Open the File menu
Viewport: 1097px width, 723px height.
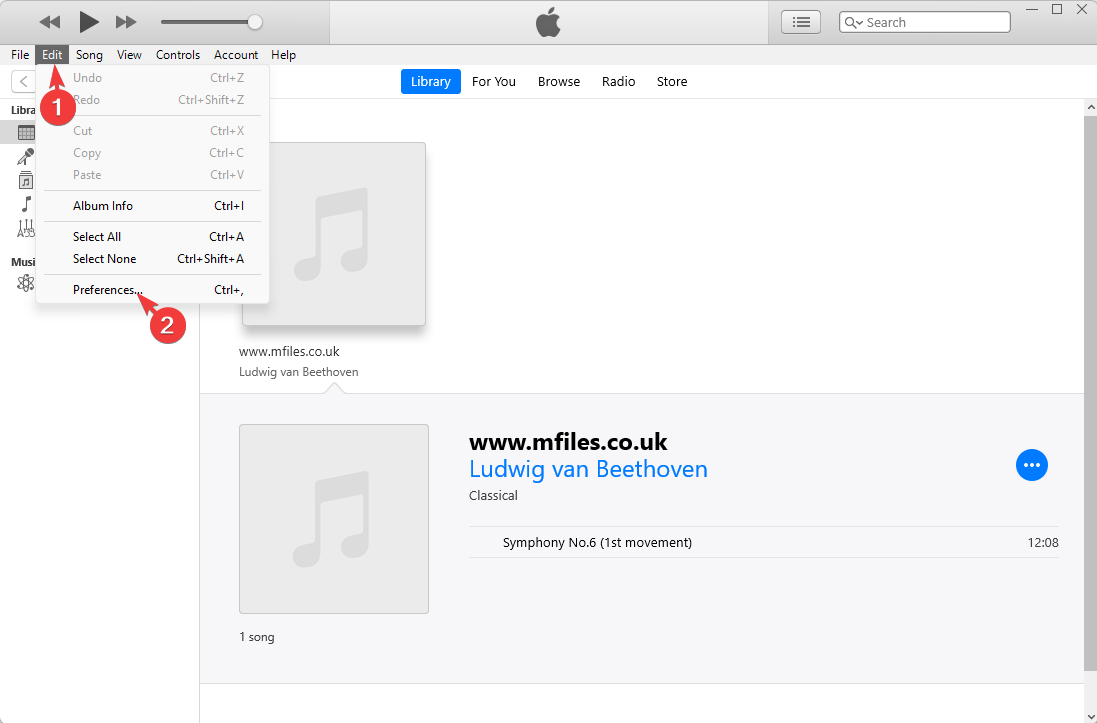(20, 55)
